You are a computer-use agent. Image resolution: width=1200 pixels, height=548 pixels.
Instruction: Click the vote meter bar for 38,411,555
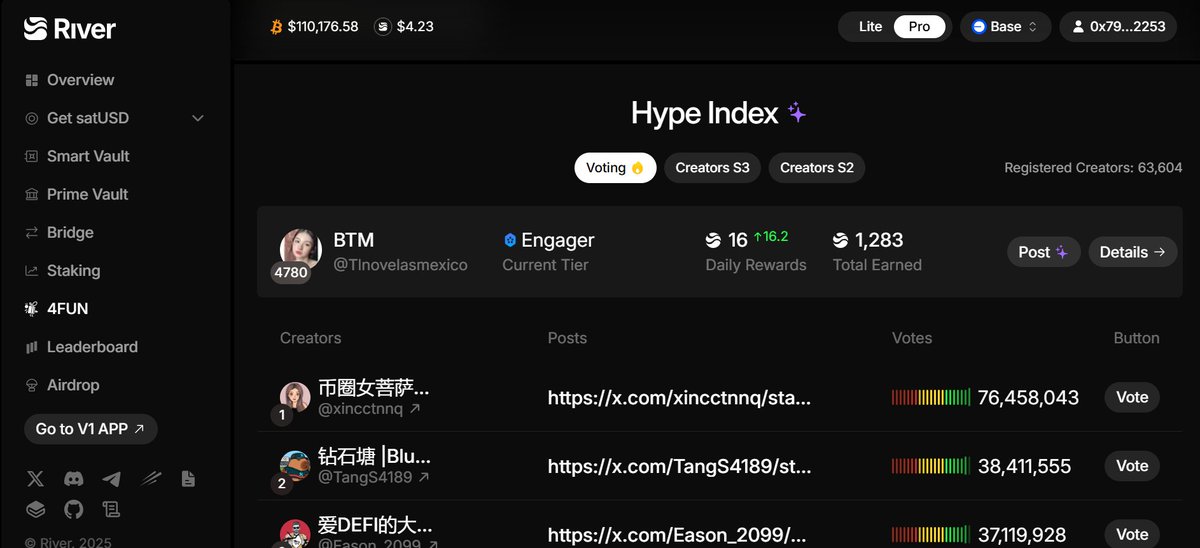(931, 467)
